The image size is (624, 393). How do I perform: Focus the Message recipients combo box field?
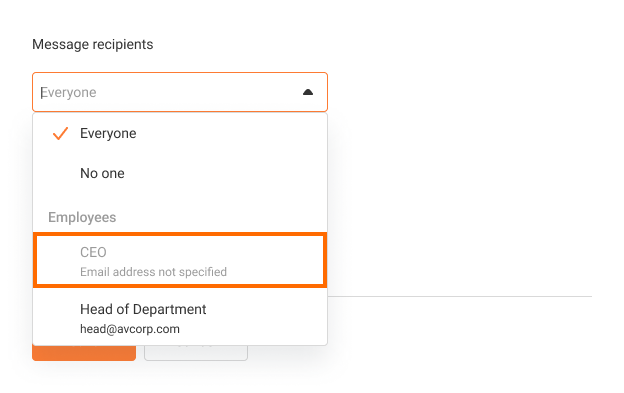[180, 92]
